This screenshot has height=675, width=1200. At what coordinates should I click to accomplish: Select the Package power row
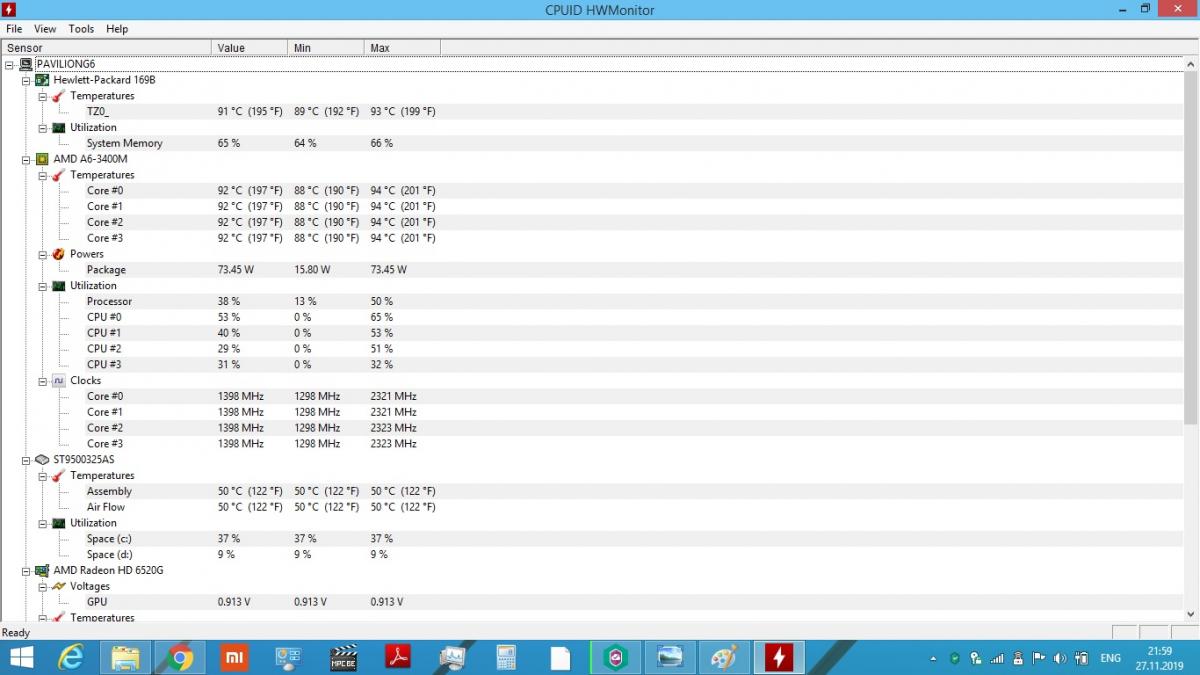click(592, 270)
